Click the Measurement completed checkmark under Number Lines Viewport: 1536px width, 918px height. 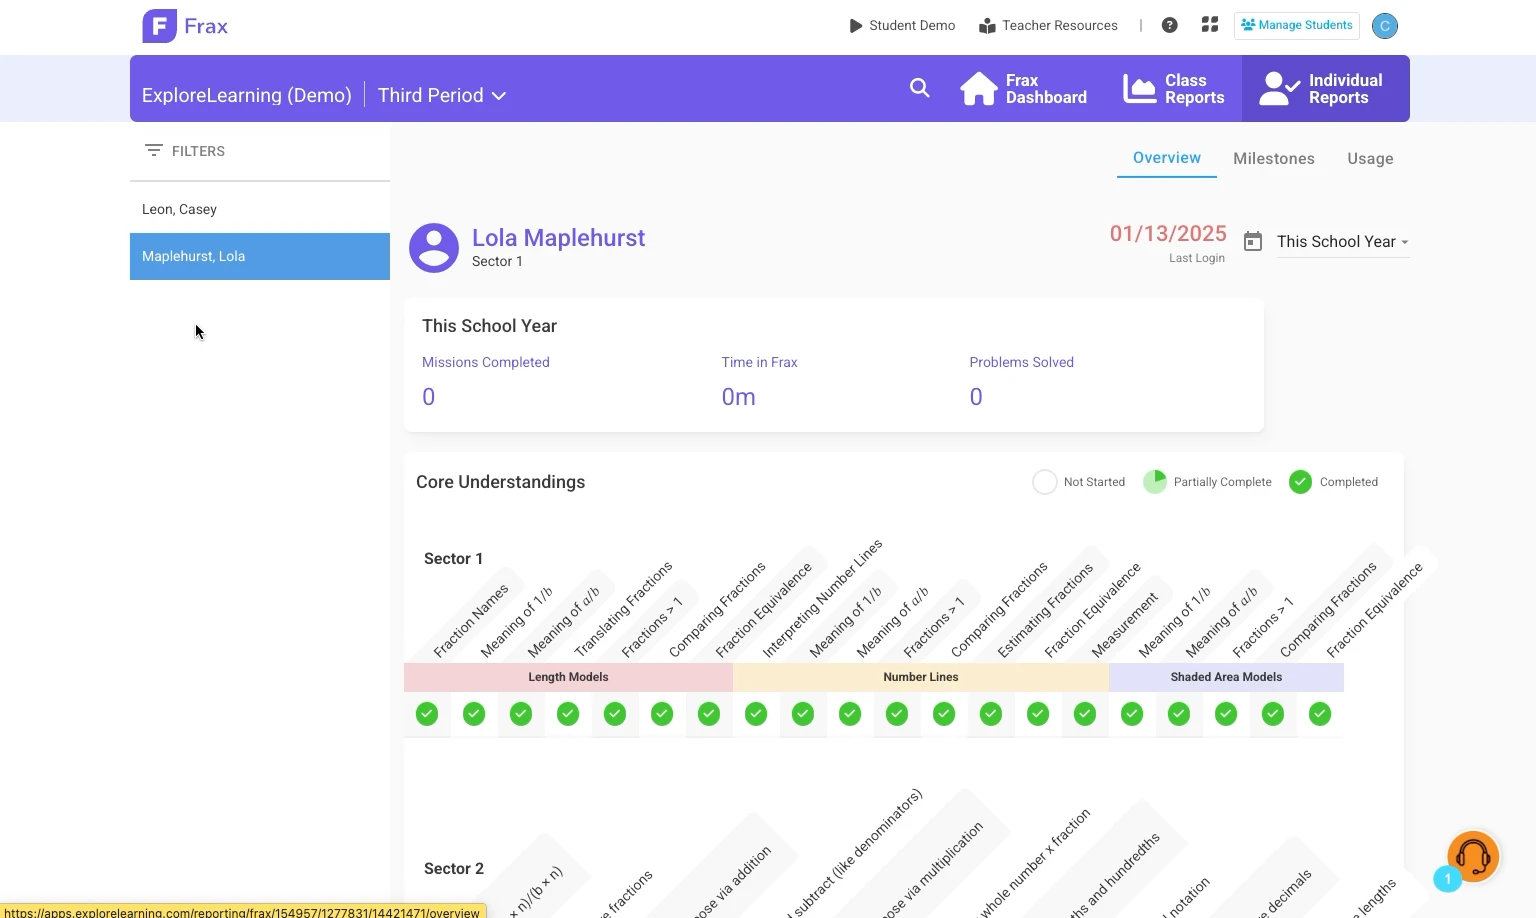click(x=1085, y=714)
